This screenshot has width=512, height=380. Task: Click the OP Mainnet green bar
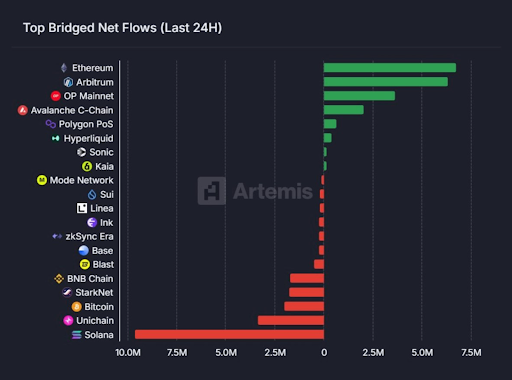[x=359, y=96]
